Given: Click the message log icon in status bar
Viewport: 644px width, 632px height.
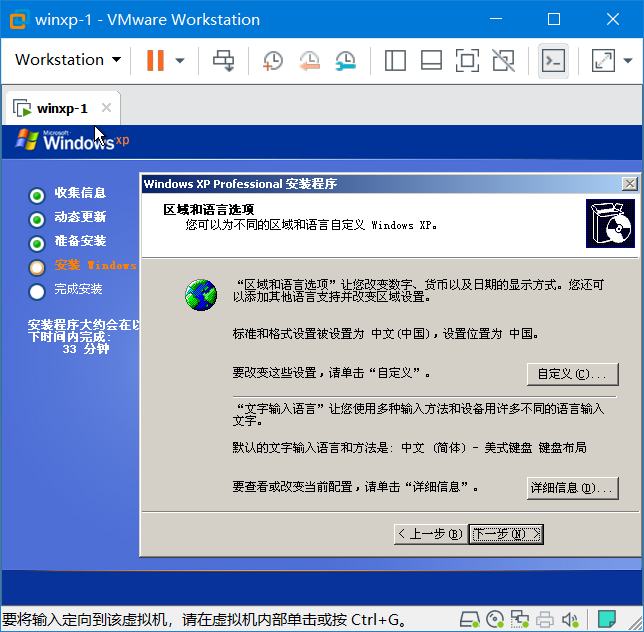Looking at the screenshot, I should 607,619.
